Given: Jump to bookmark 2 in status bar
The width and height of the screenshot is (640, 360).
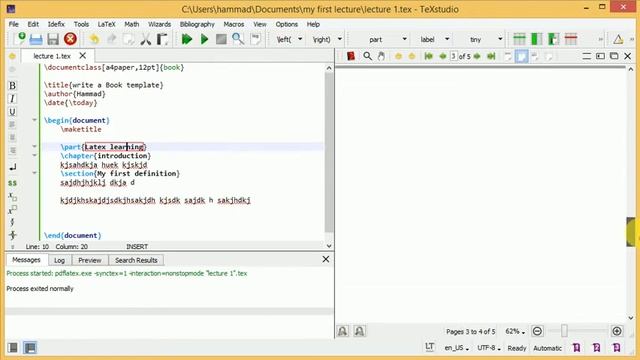Looking at the screenshot, I should (596, 348).
